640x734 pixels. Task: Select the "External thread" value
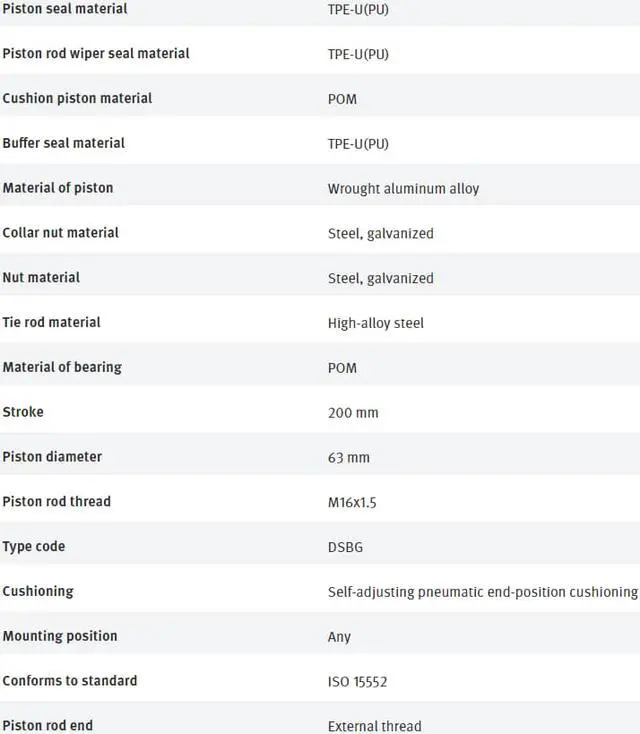click(374, 726)
